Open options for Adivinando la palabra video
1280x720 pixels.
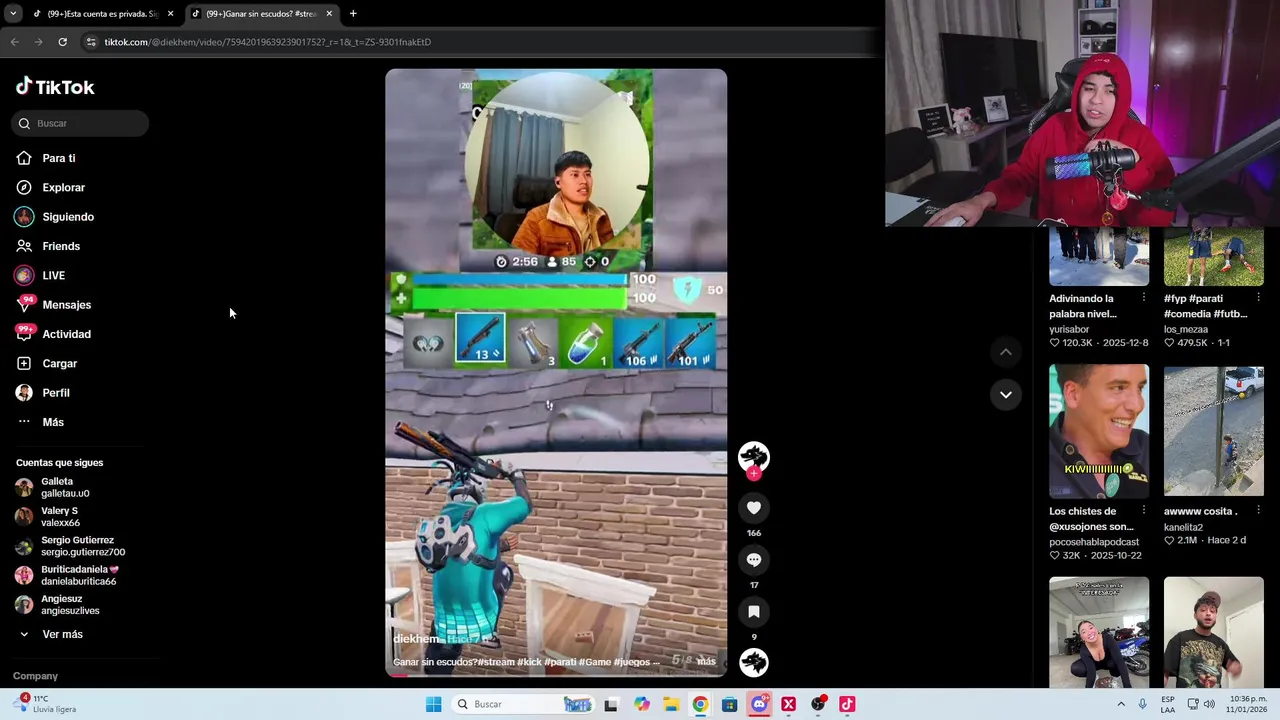click(1144, 298)
